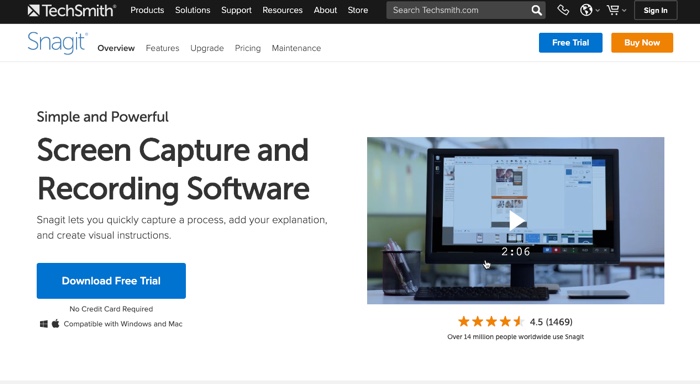Viewport: 700px width, 384px height.
Task: Click the TechSmith logo
Action: [x=72, y=10]
